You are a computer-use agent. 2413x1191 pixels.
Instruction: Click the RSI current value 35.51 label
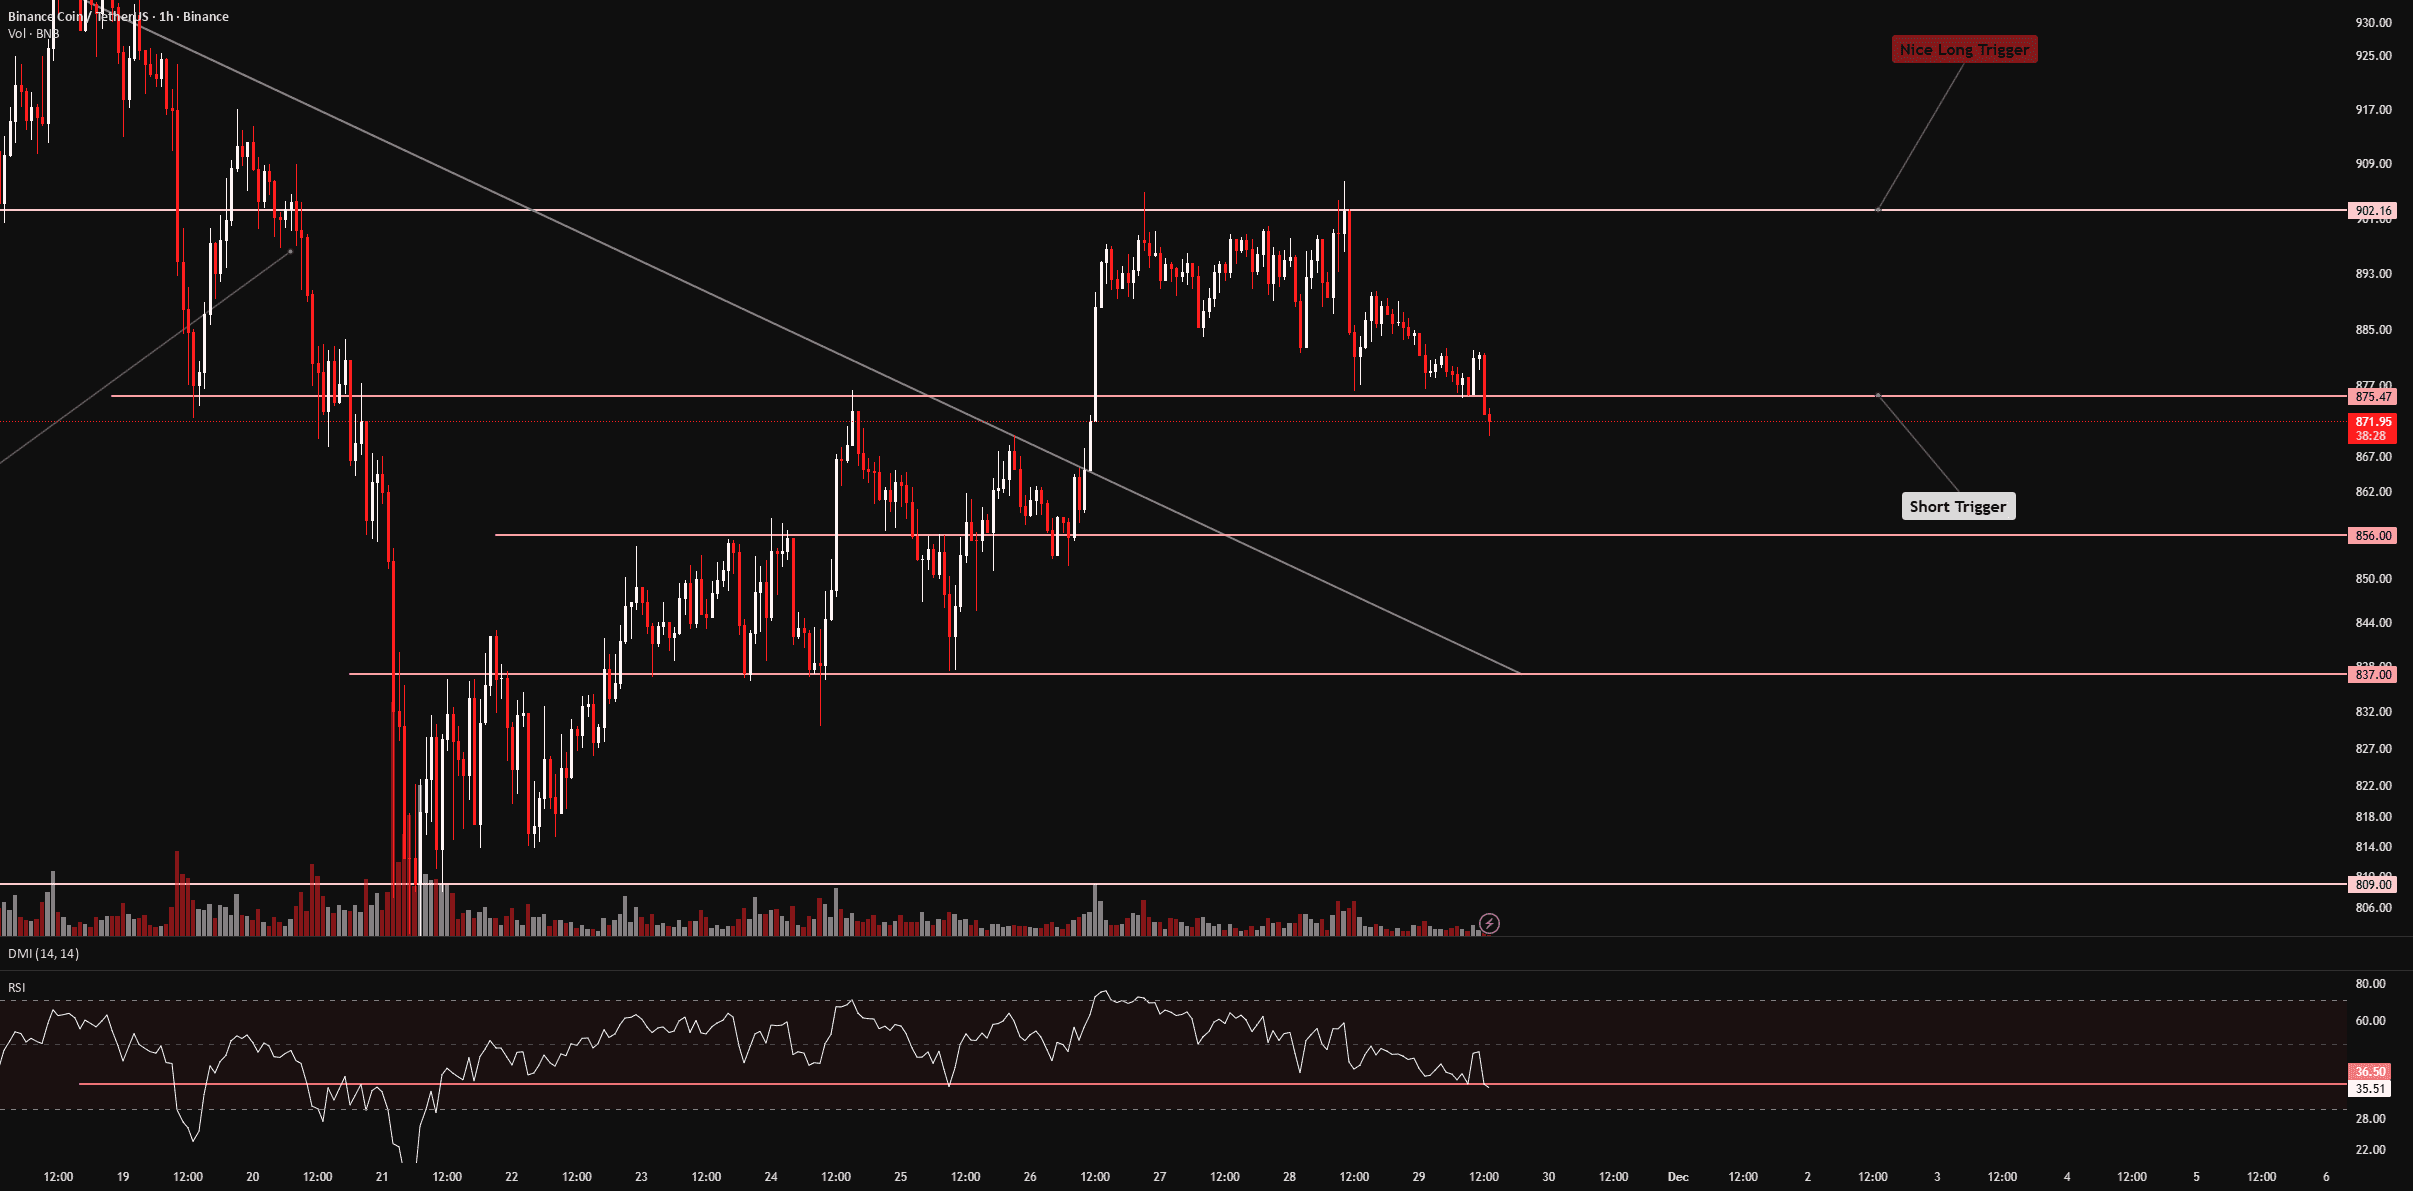pyautogui.click(x=2370, y=1089)
